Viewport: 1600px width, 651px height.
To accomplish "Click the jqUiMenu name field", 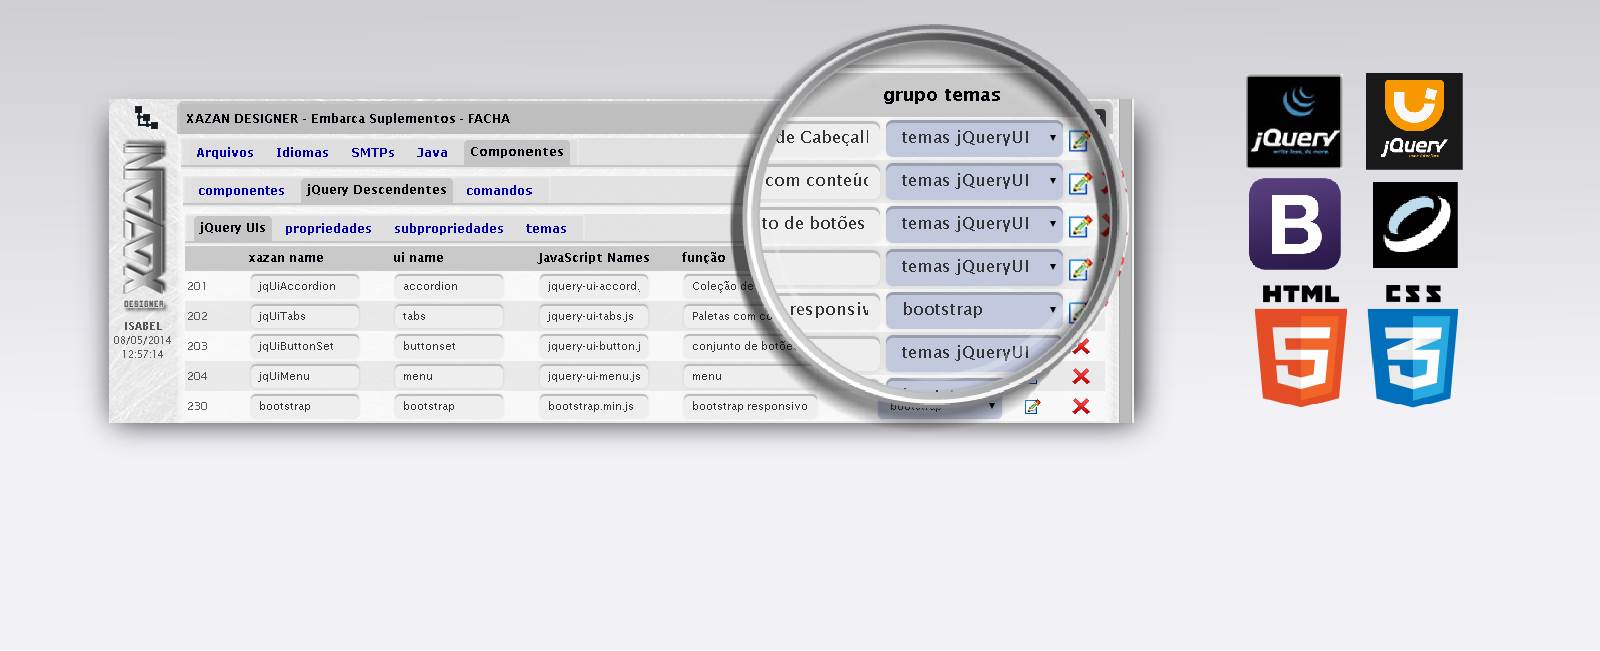I will 305,377.
